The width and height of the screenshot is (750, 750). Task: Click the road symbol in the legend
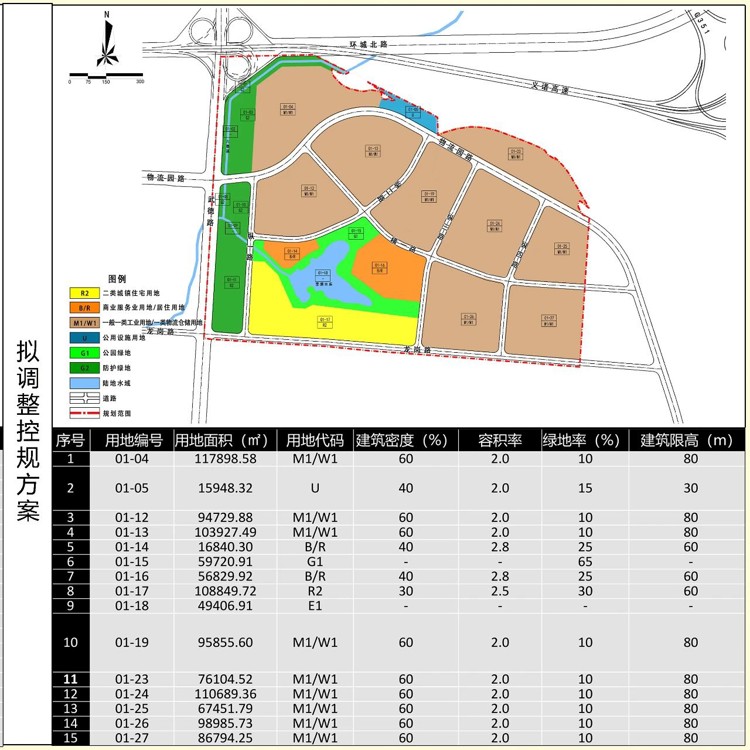[85, 398]
